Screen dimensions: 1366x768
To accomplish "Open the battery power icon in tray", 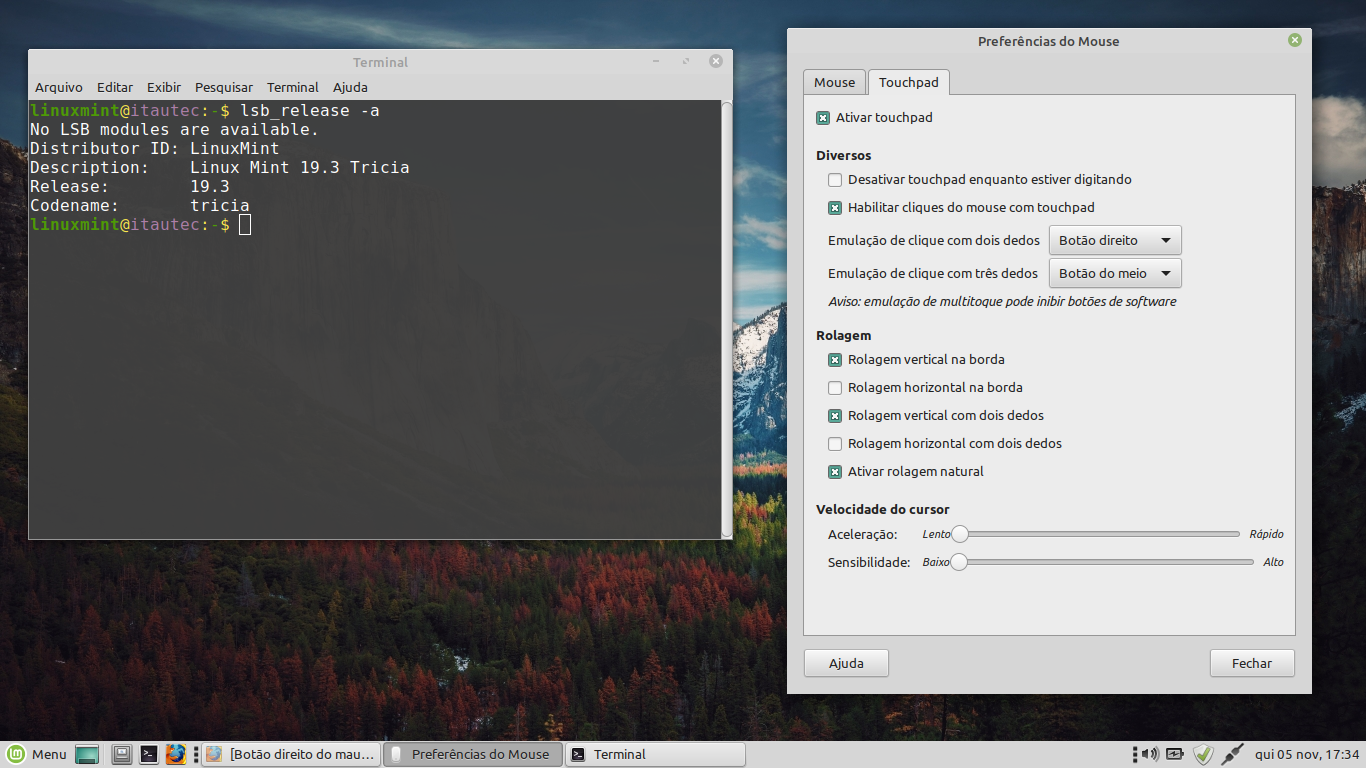I will coord(1175,754).
